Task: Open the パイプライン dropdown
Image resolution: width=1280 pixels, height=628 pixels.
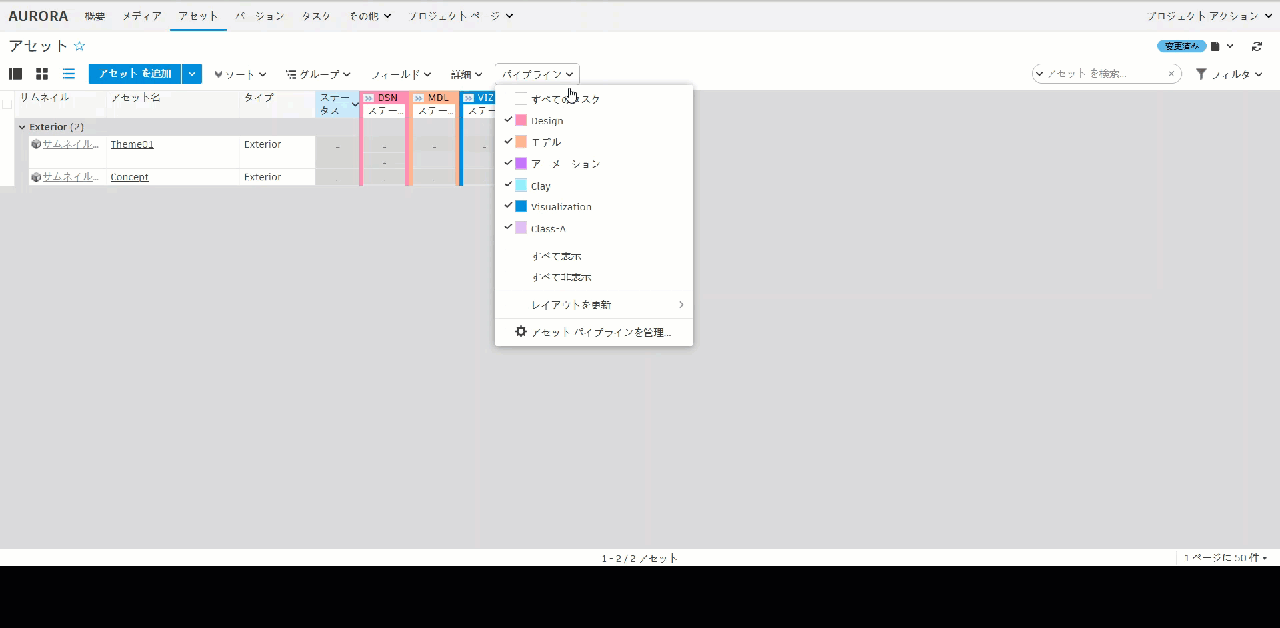Action: [538, 73]
